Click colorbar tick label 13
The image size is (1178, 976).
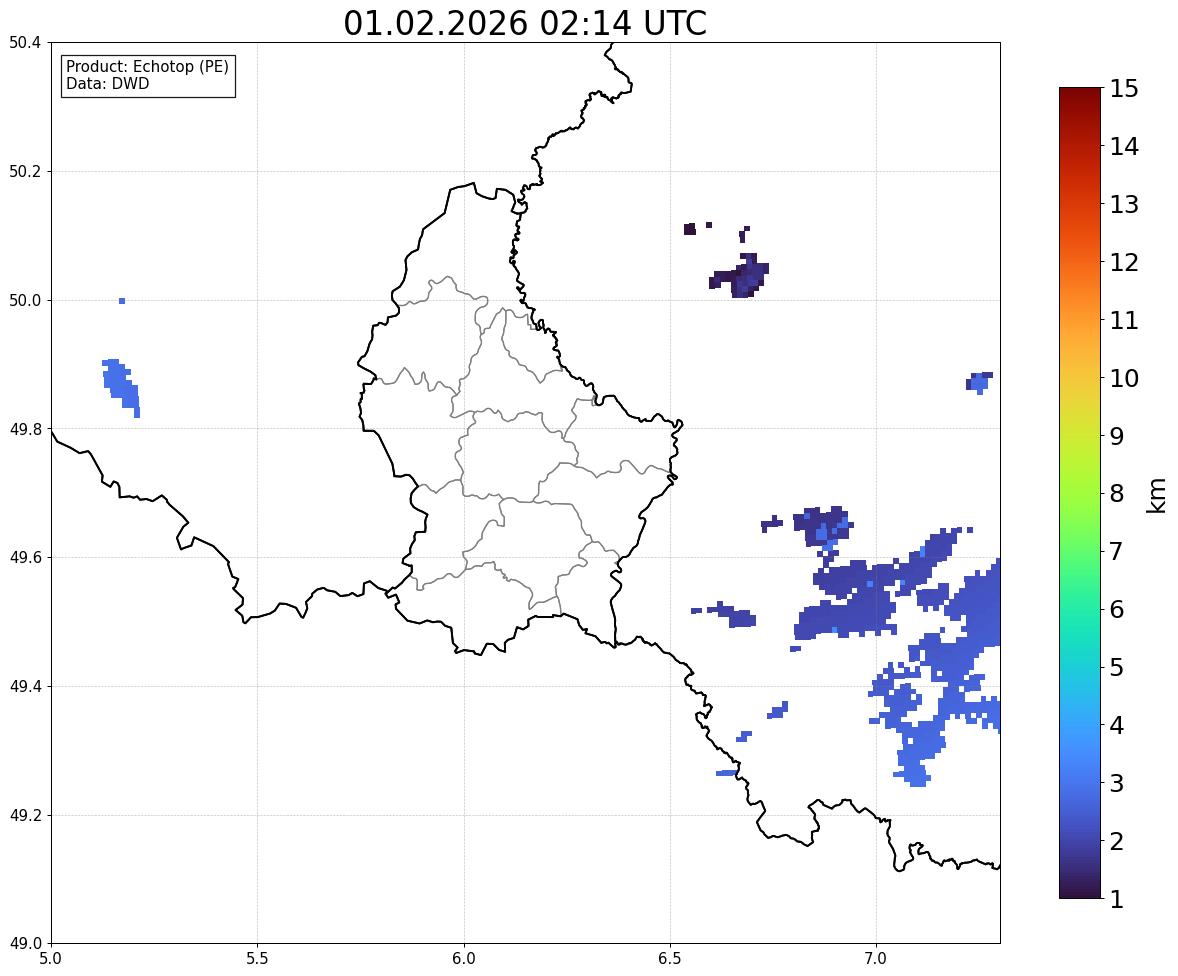click(1124, 204)
